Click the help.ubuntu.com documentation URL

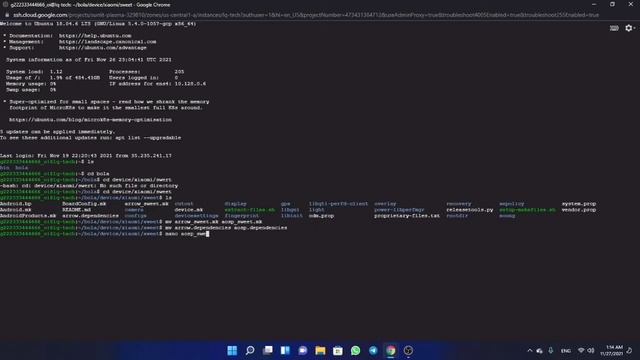click(95, 36)
